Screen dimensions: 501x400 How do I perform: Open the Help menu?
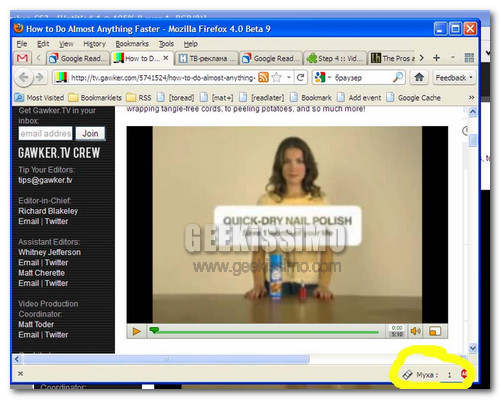(x=191, y=44)
